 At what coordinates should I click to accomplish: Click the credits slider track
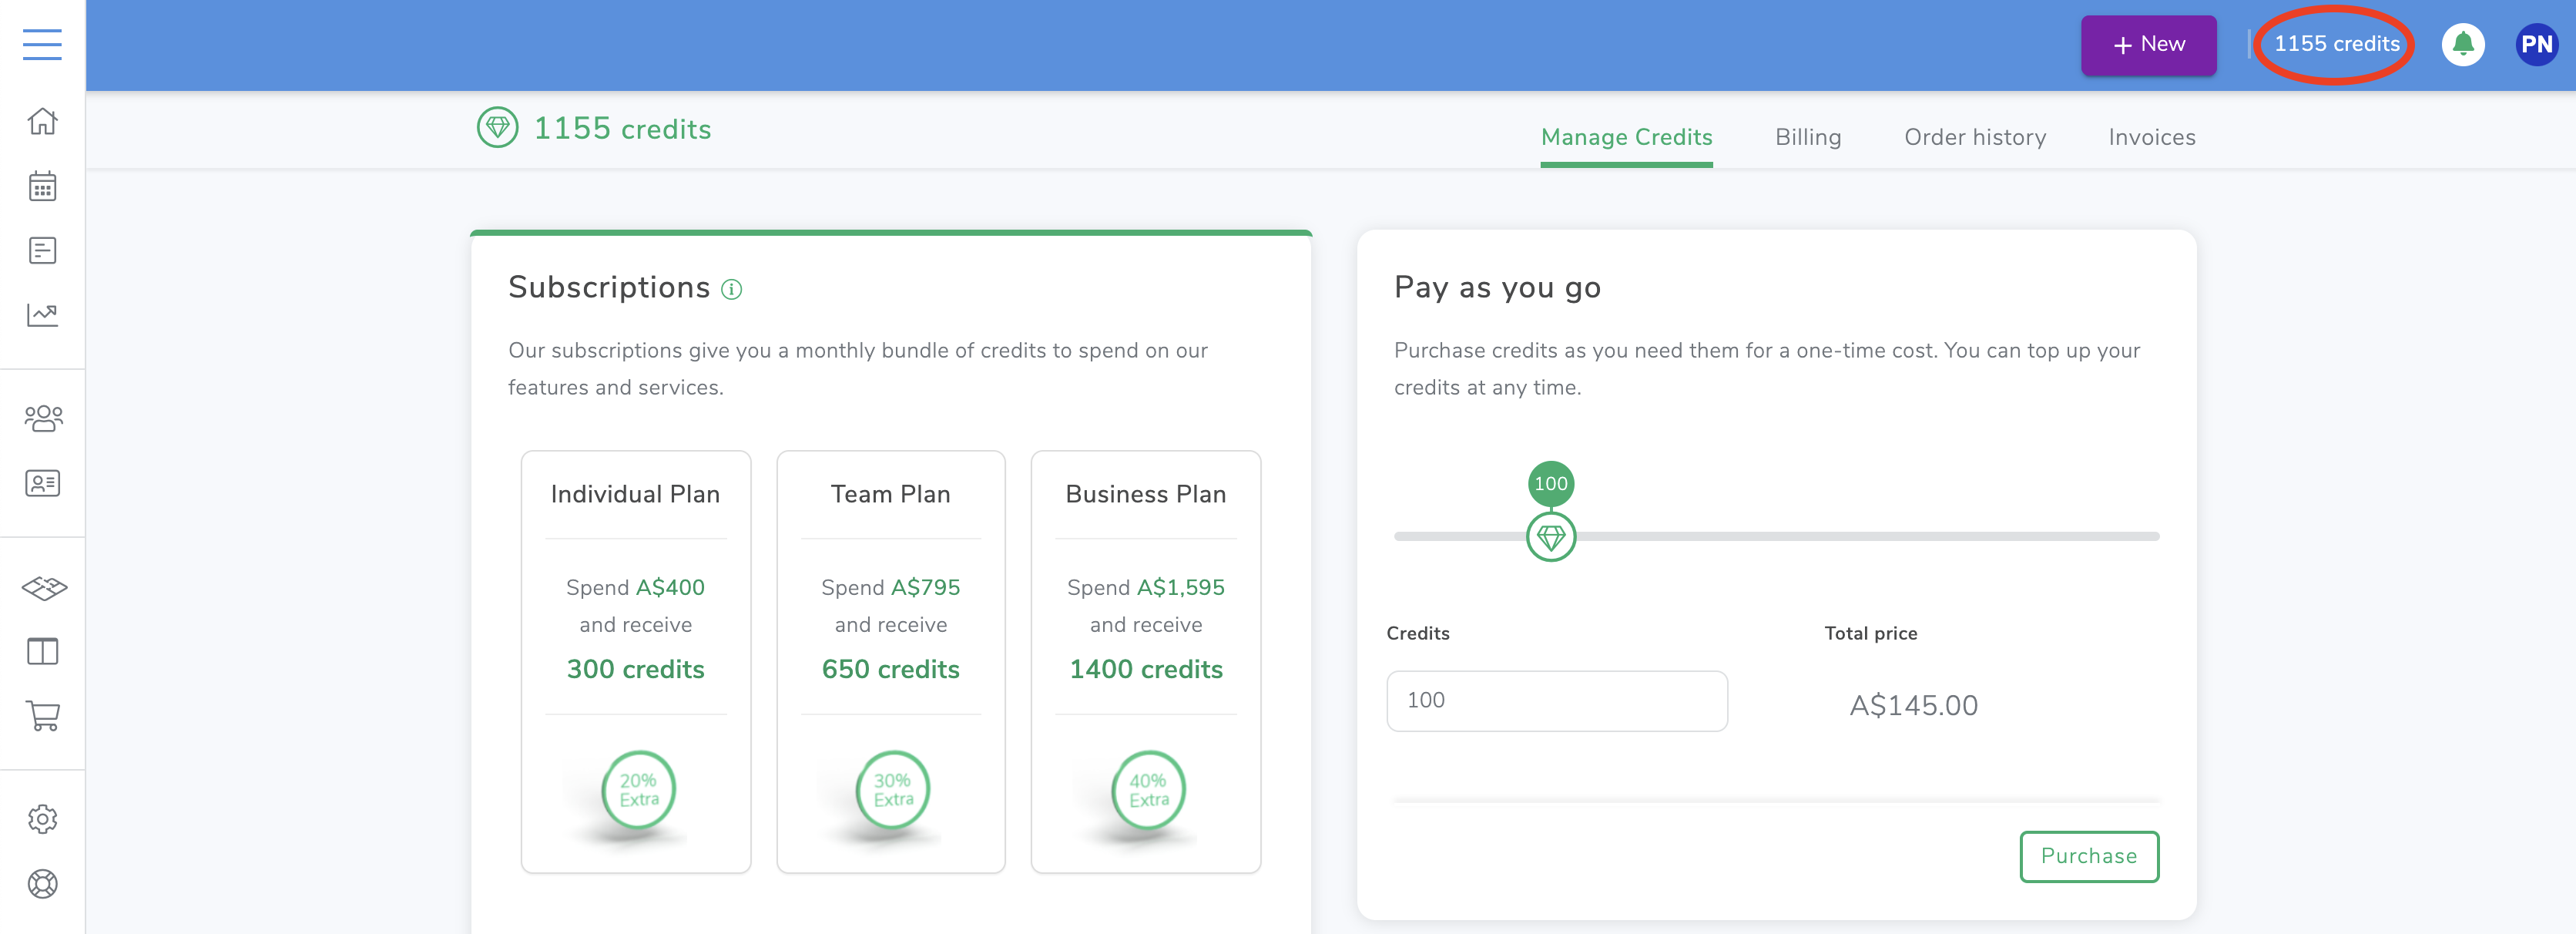(x=1776, y=537)
